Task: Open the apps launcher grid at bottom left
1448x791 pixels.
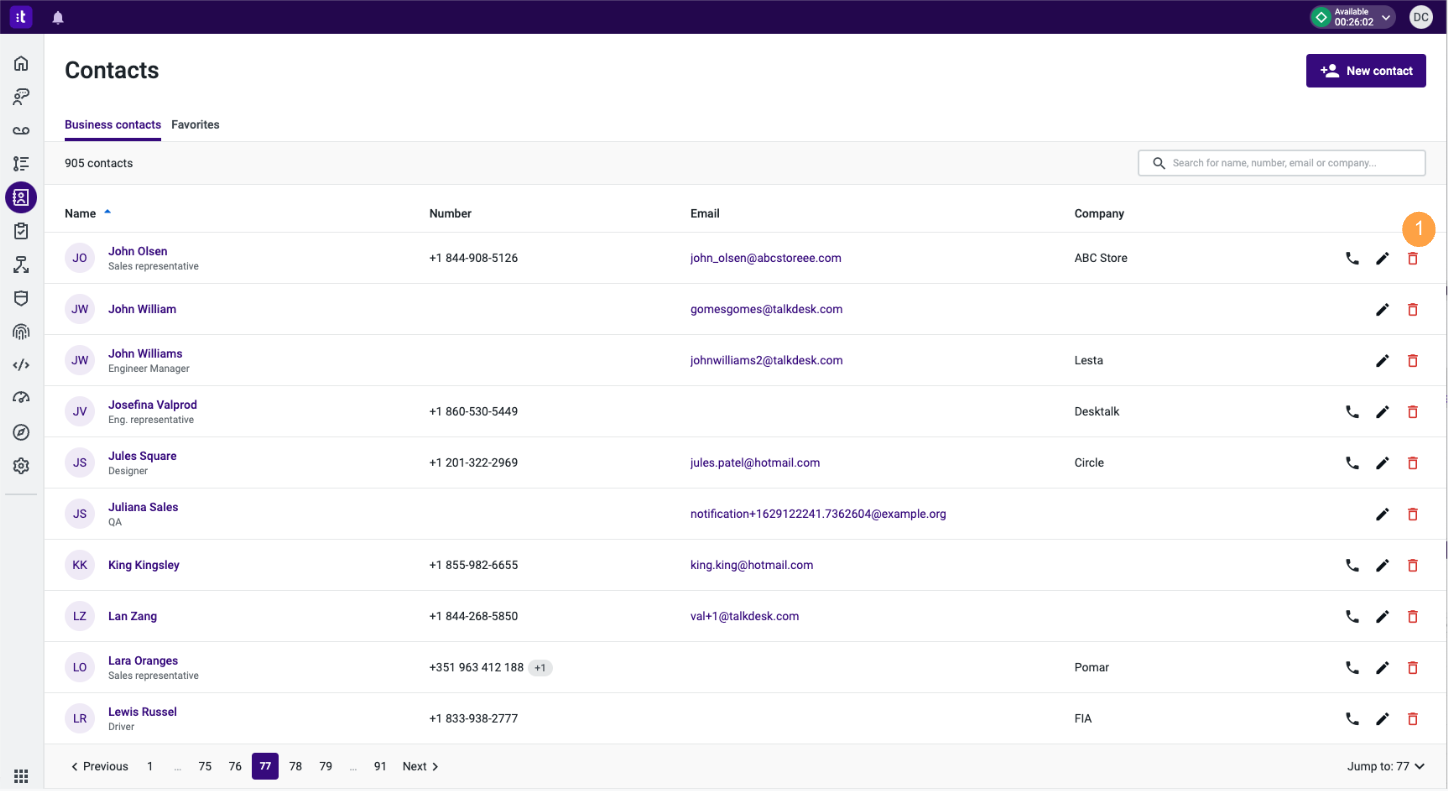Action: (x=21, y=777)
